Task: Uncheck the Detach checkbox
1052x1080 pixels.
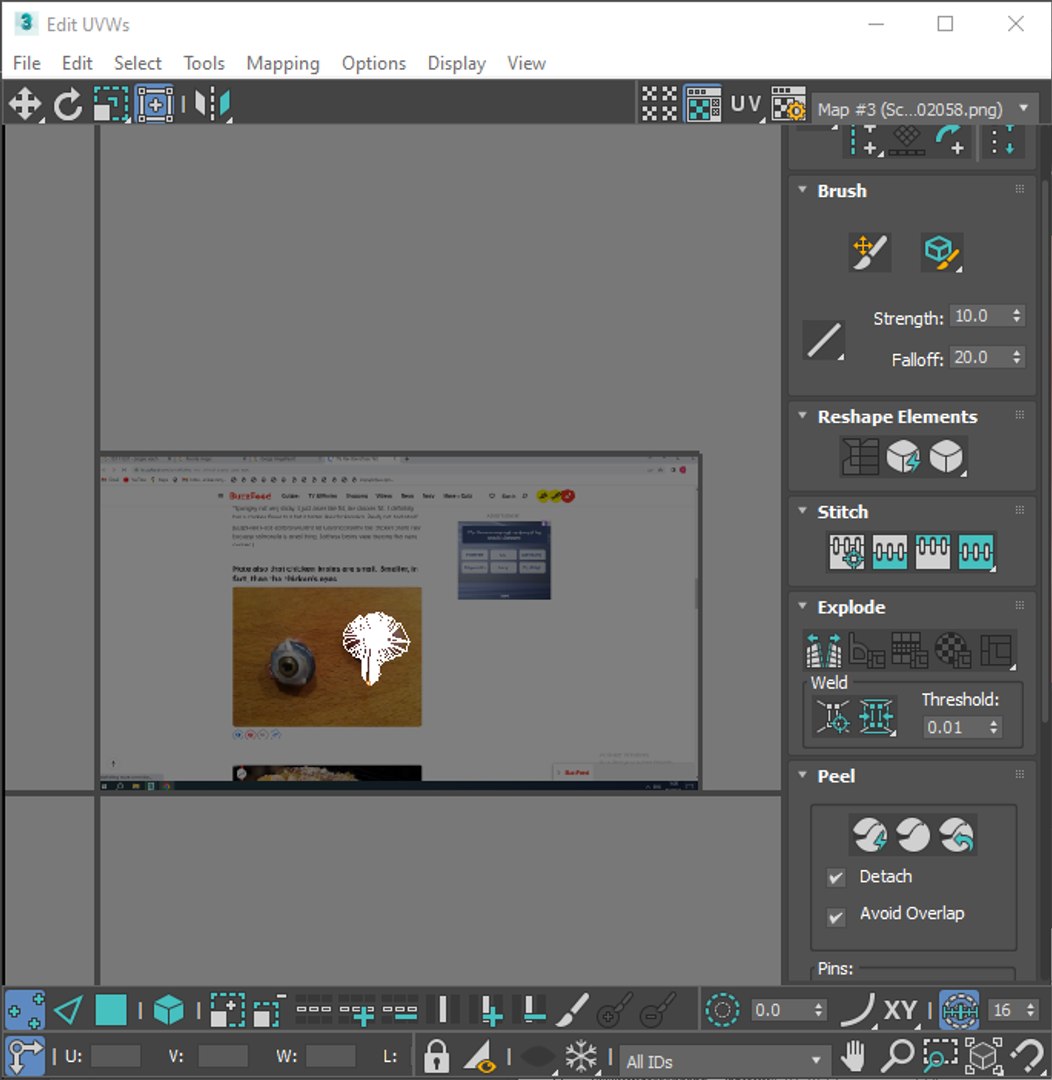Action: tap(836, 878)
